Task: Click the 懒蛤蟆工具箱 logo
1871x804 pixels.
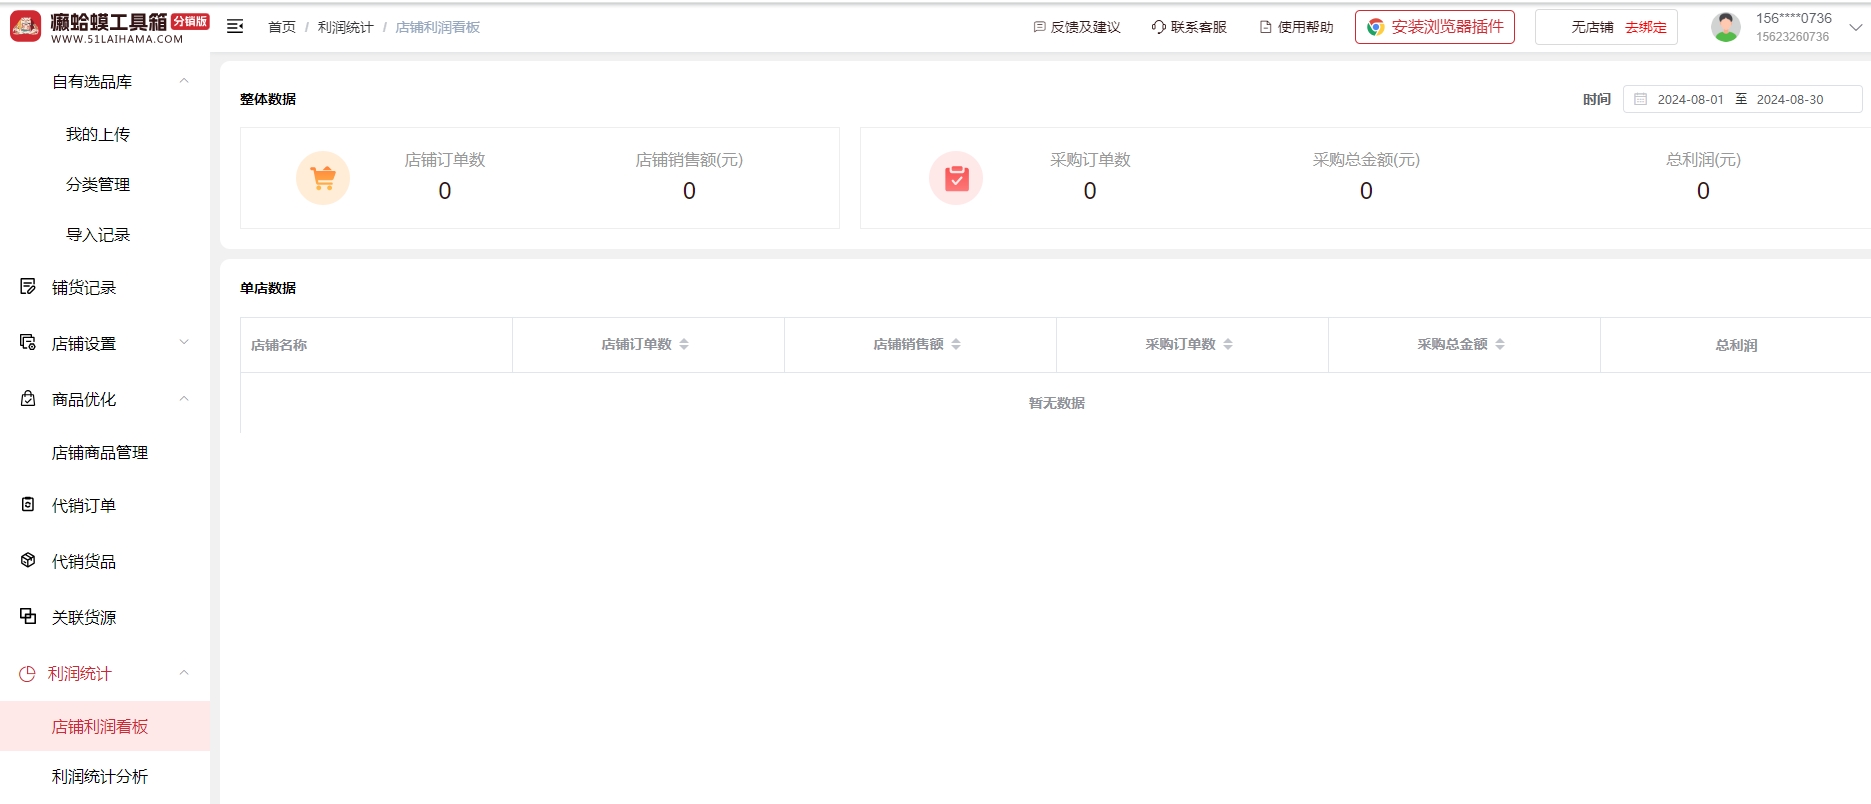Action: (x=109, y=27)
